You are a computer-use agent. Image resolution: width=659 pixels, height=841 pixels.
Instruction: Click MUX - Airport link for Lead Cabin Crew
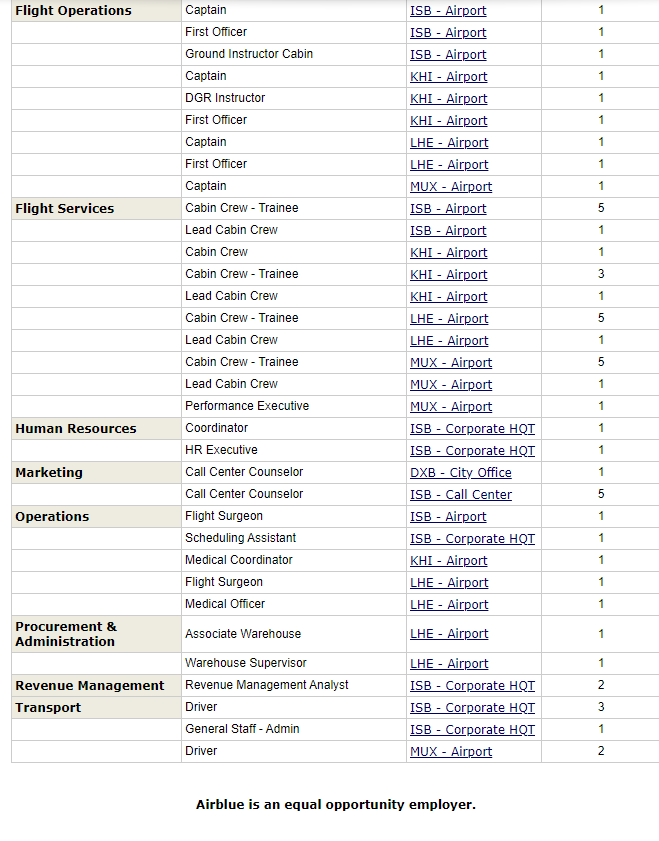coord(451,385)
